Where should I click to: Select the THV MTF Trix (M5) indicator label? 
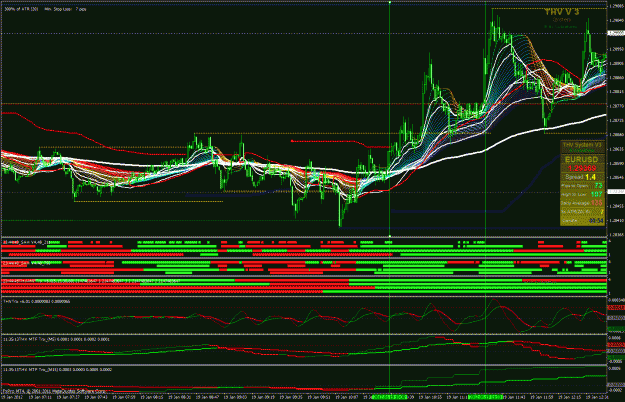(56, 339)
